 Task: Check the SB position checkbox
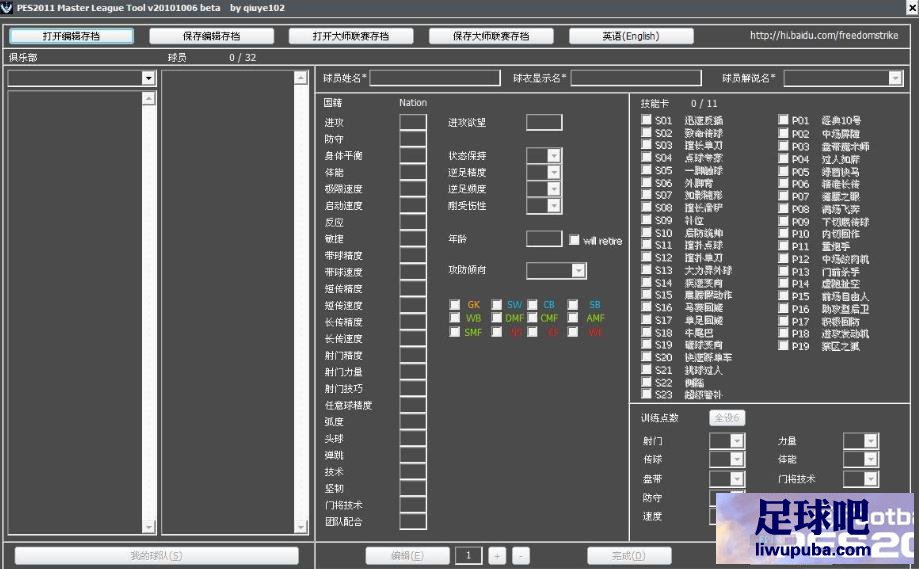(573, 305)
